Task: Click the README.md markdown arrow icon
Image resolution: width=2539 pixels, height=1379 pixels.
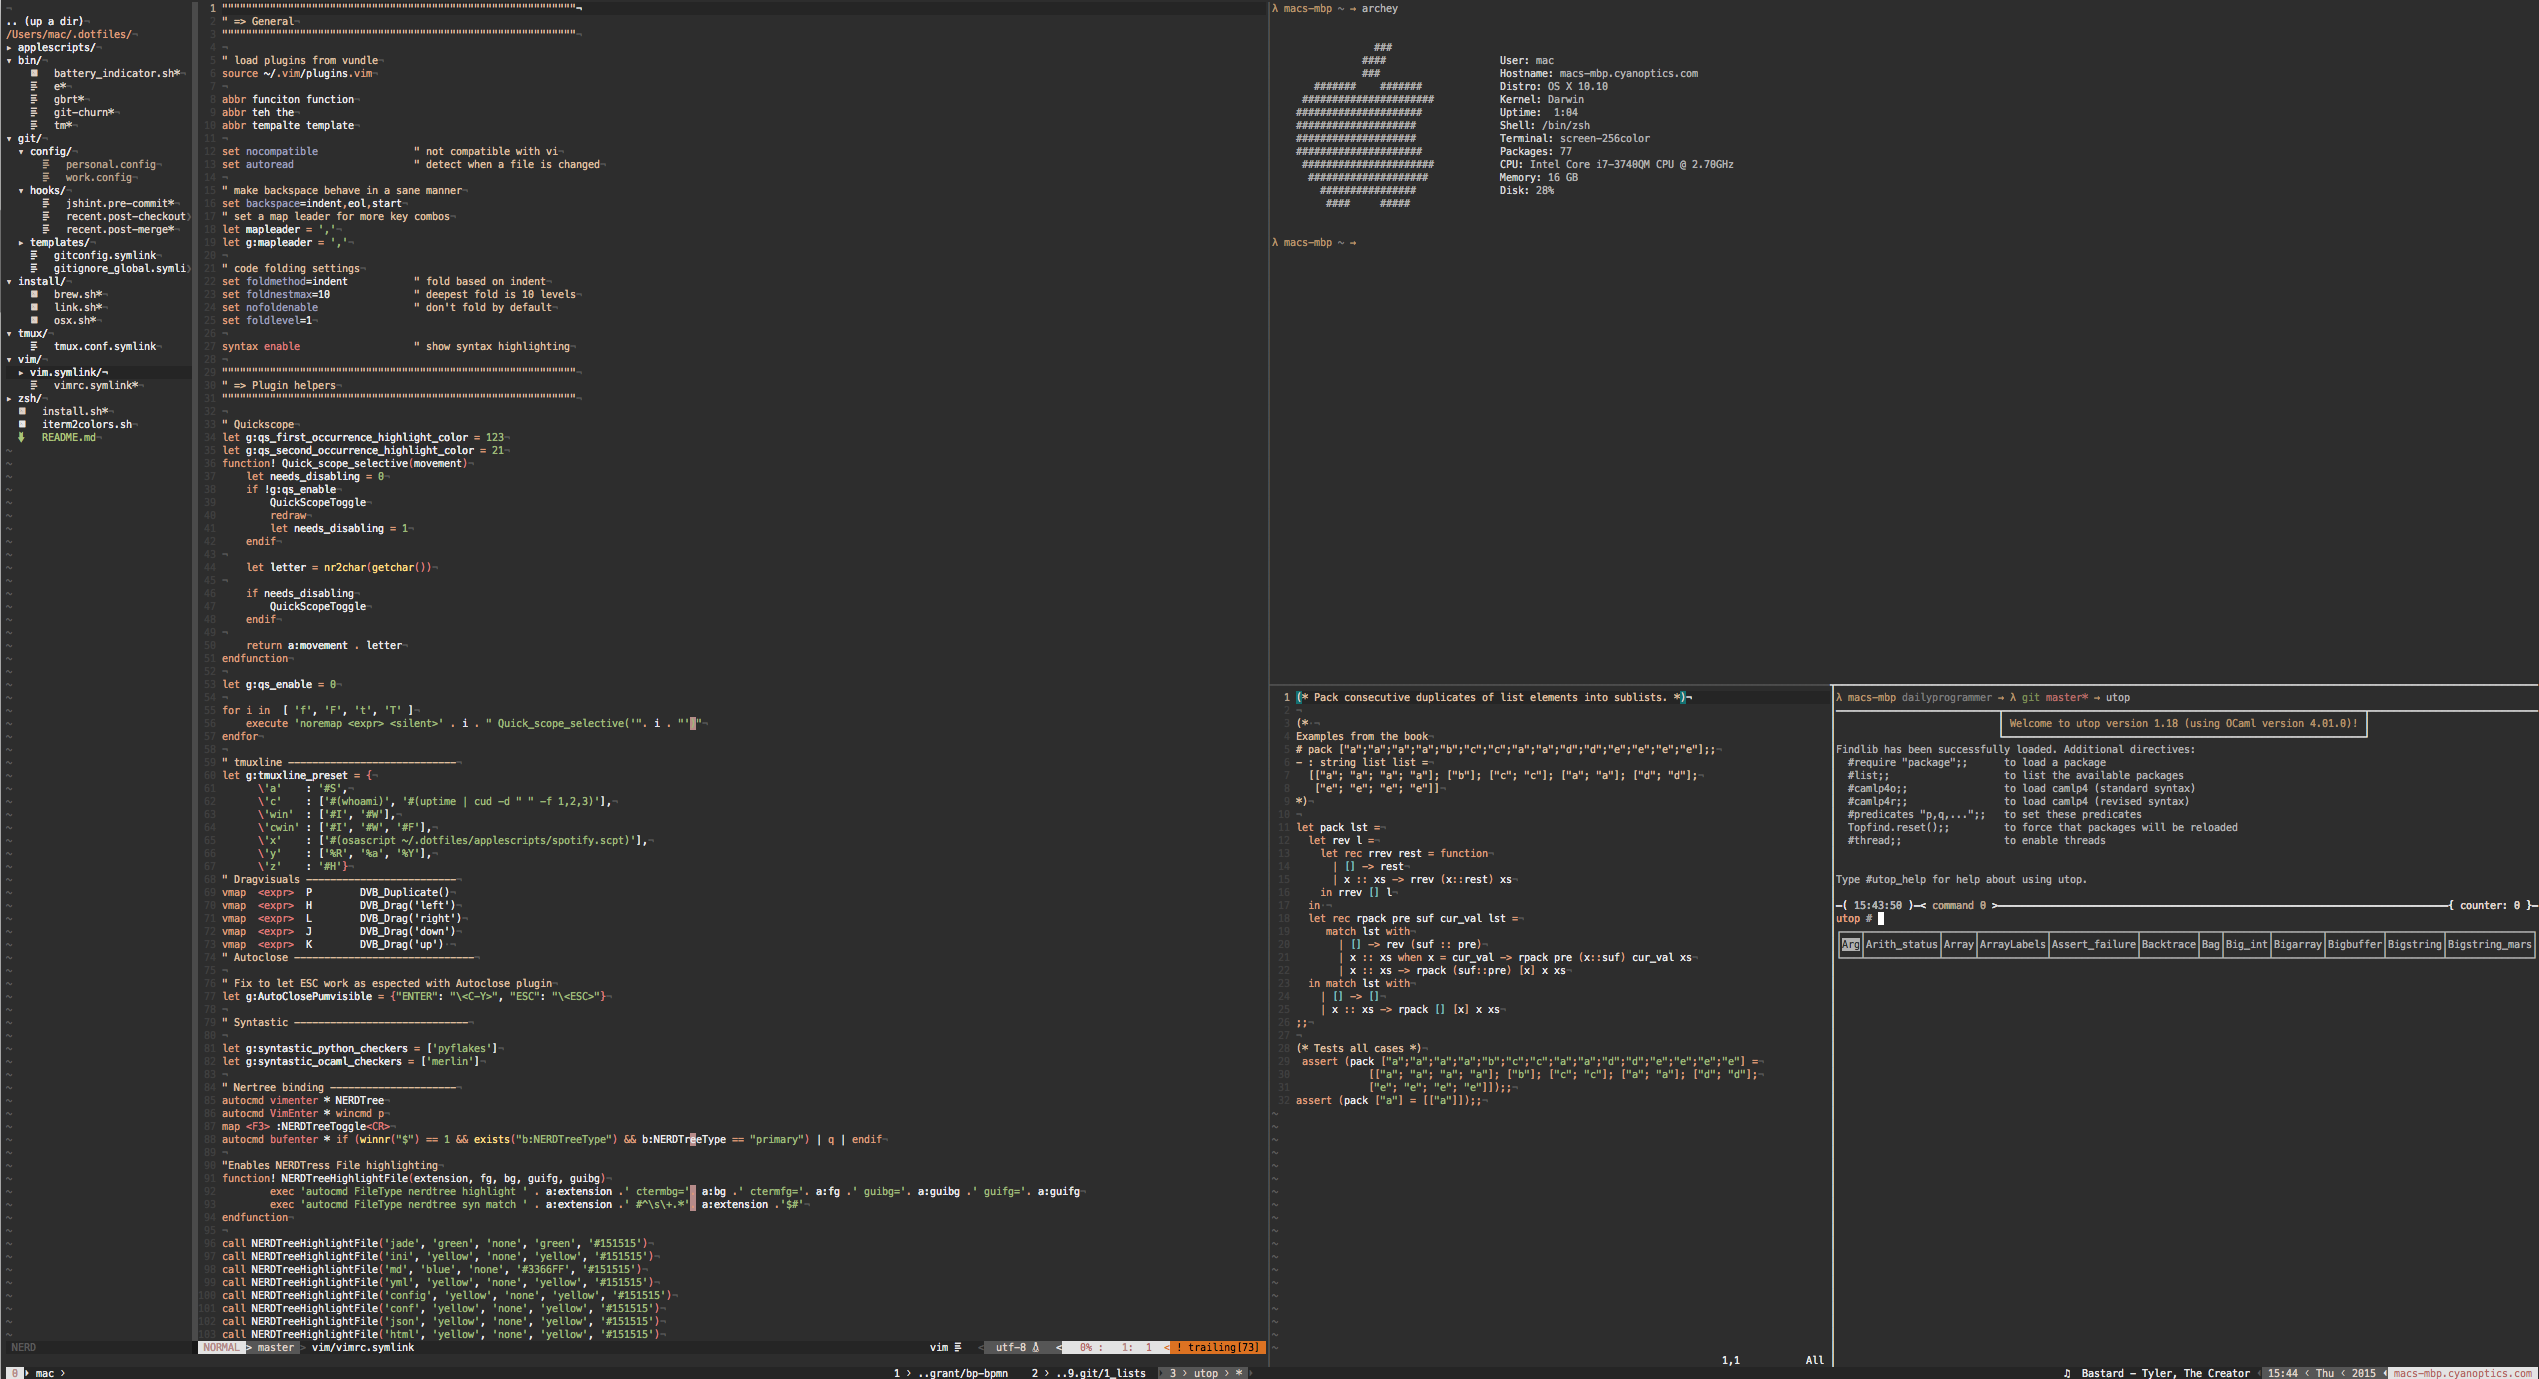Action: 21,437
